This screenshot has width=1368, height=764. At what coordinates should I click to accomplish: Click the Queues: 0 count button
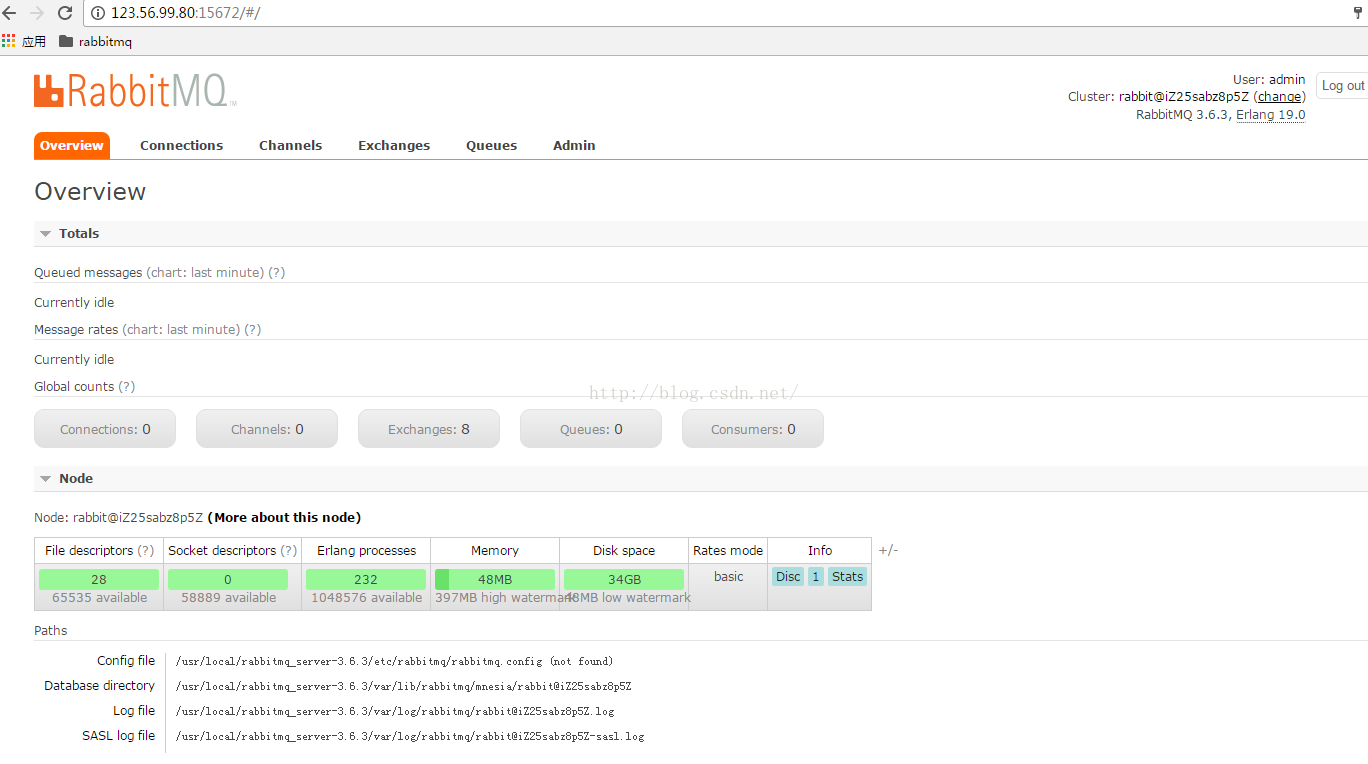click(591, 428)
